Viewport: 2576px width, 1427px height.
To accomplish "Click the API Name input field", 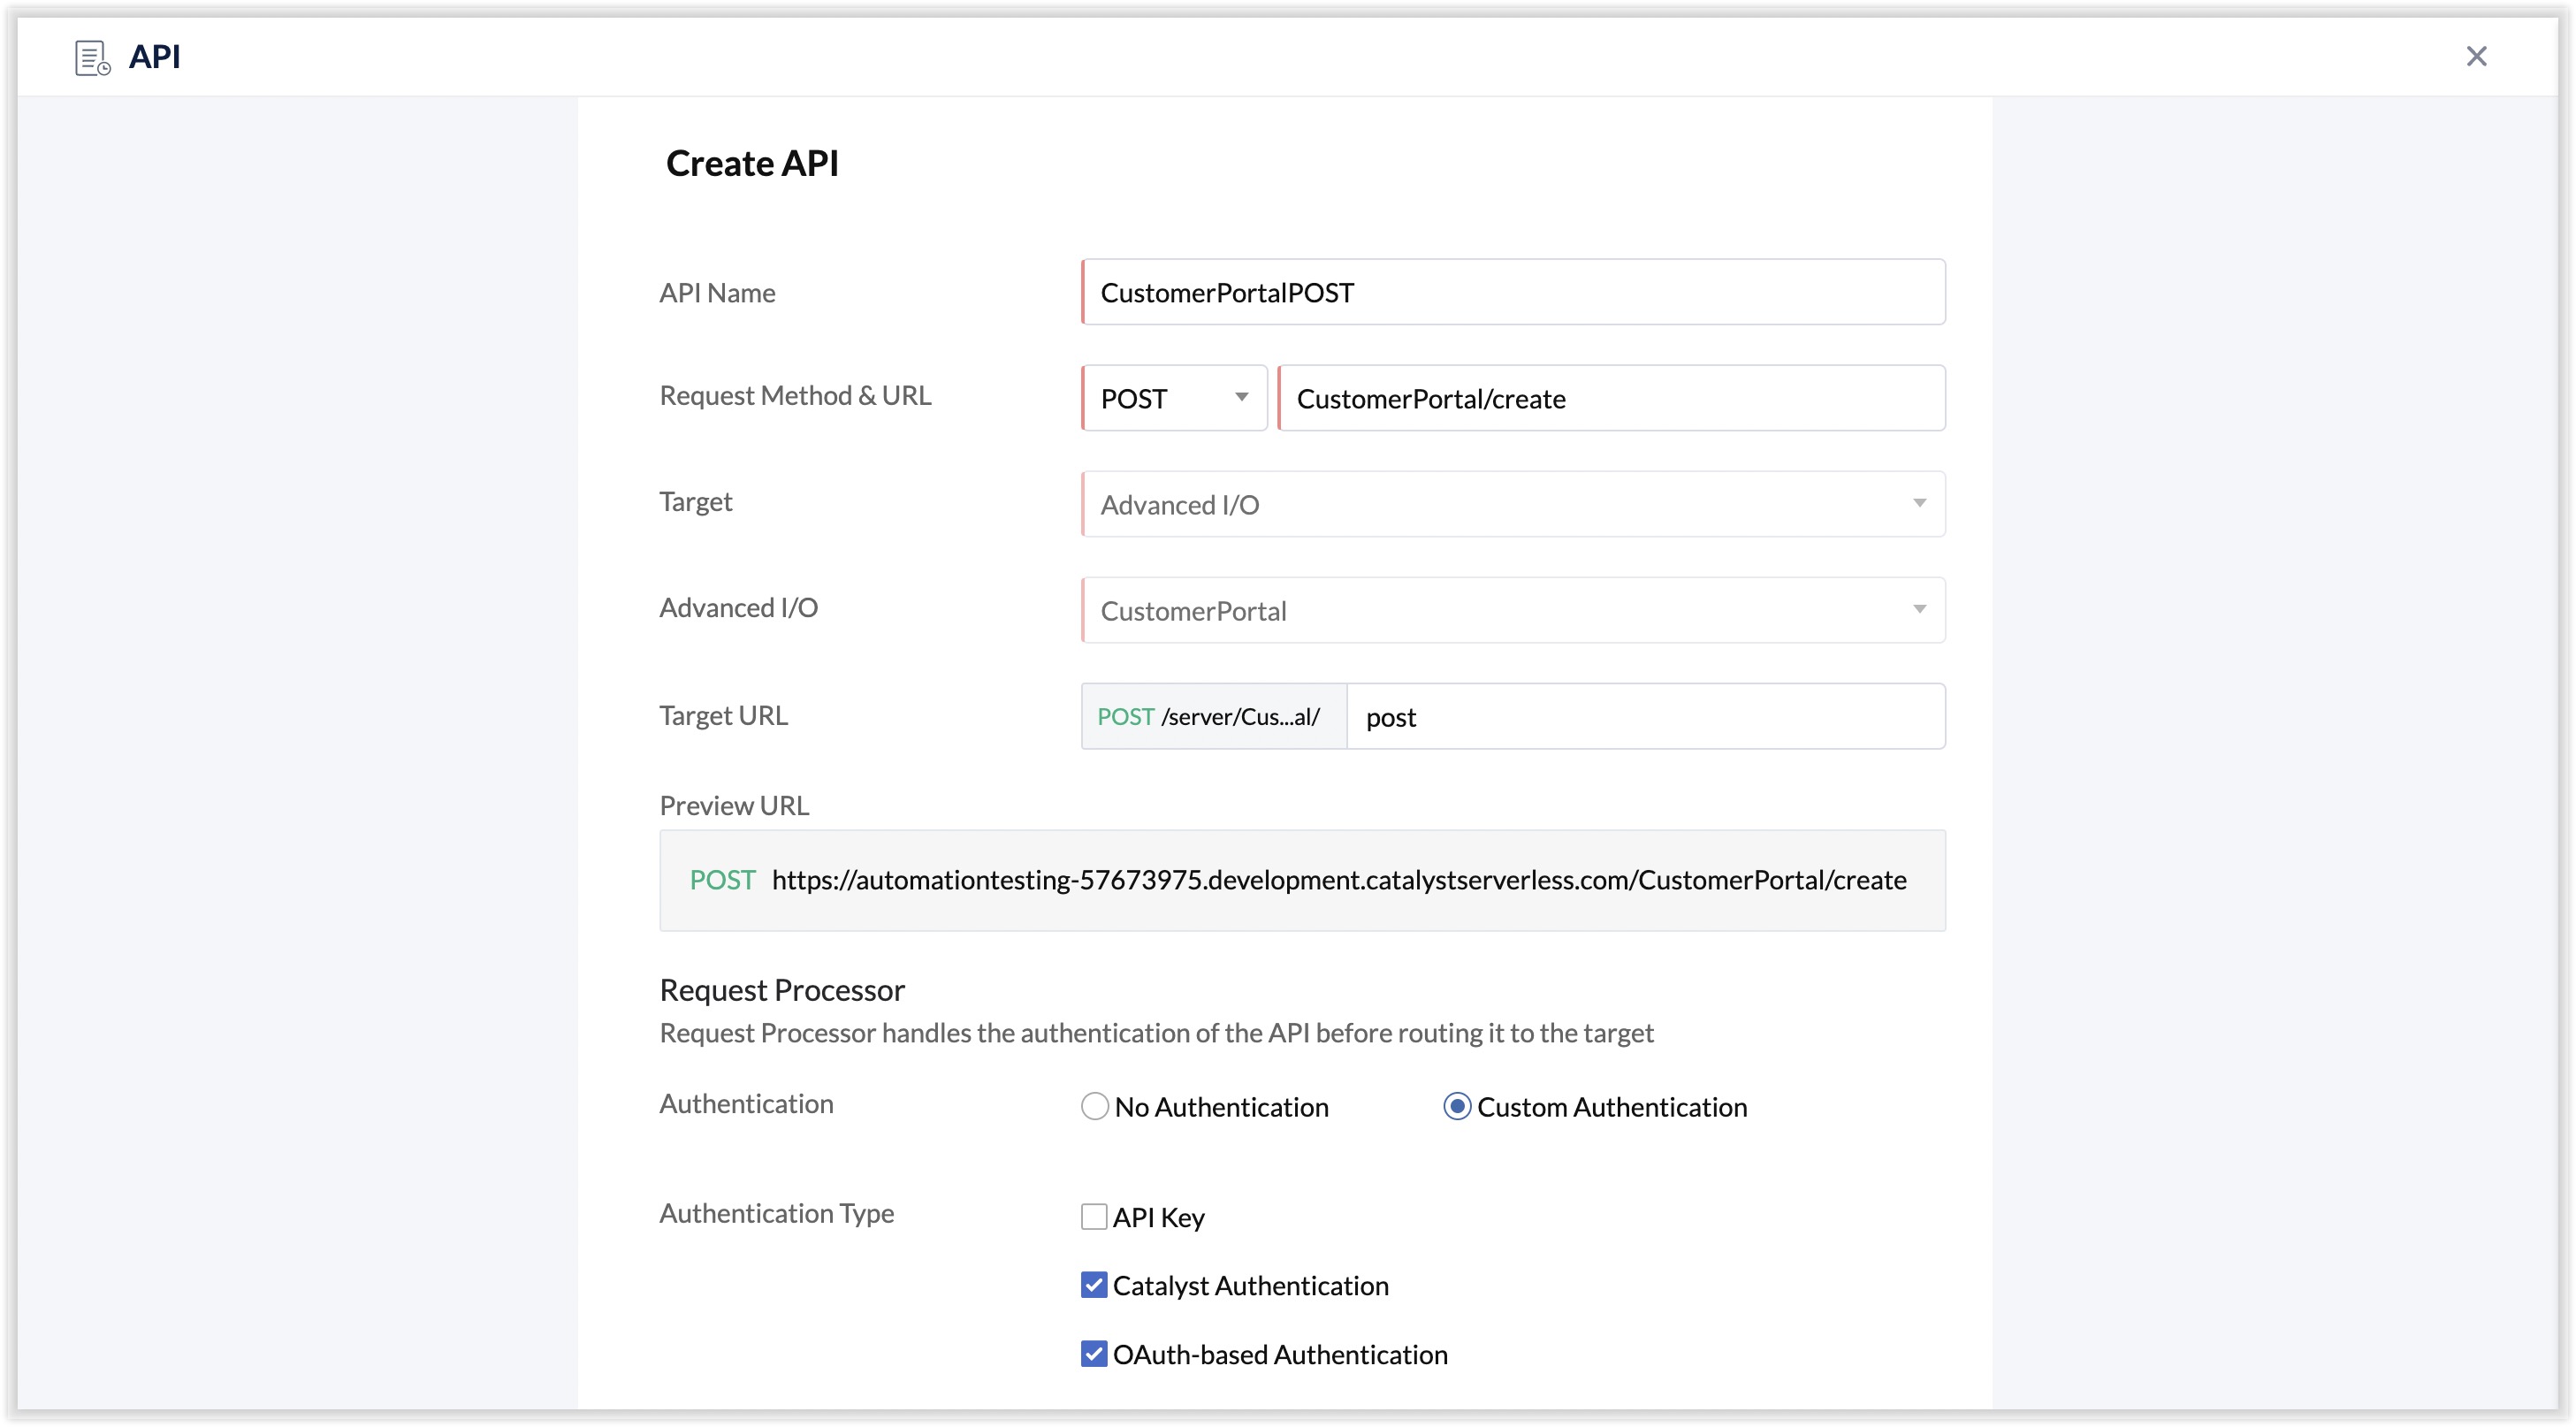I will [1513, 292].
